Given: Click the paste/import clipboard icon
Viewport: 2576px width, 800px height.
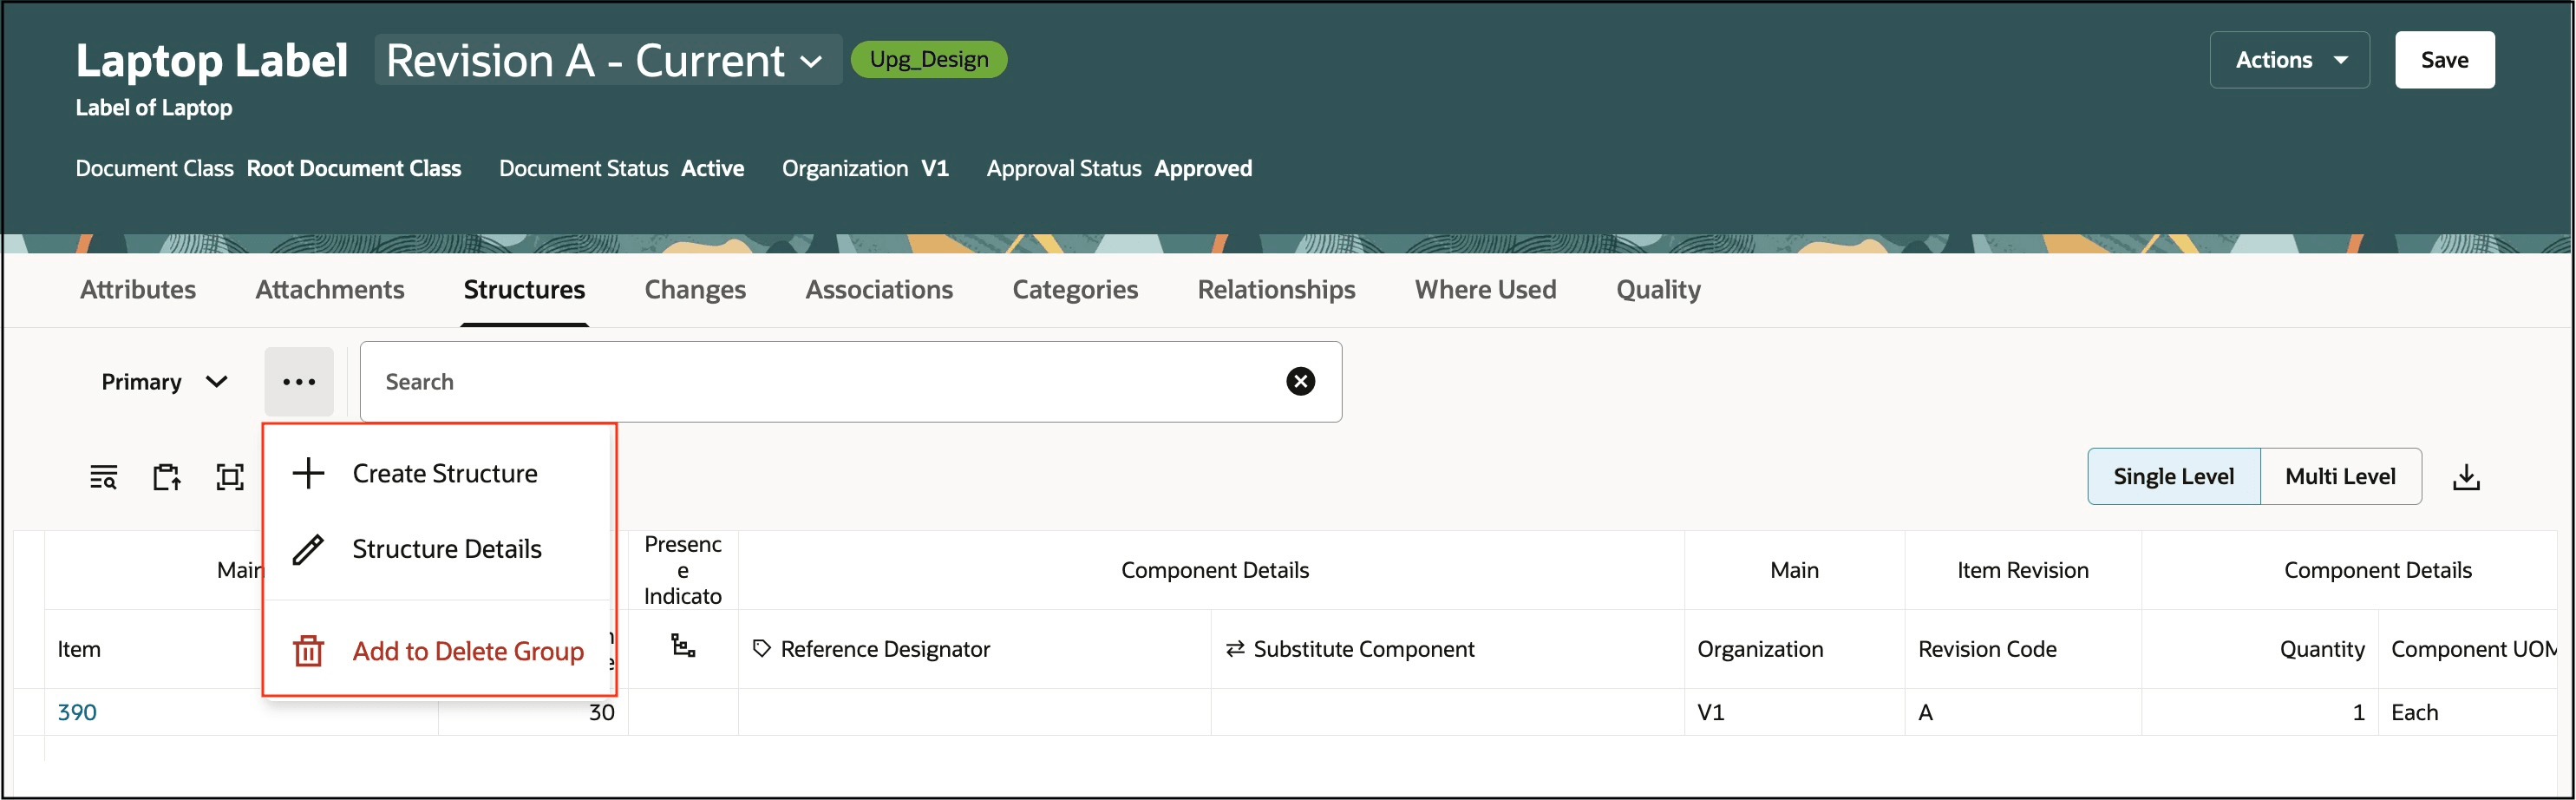Looking at the screenshot, I should (x=166, y=477).
